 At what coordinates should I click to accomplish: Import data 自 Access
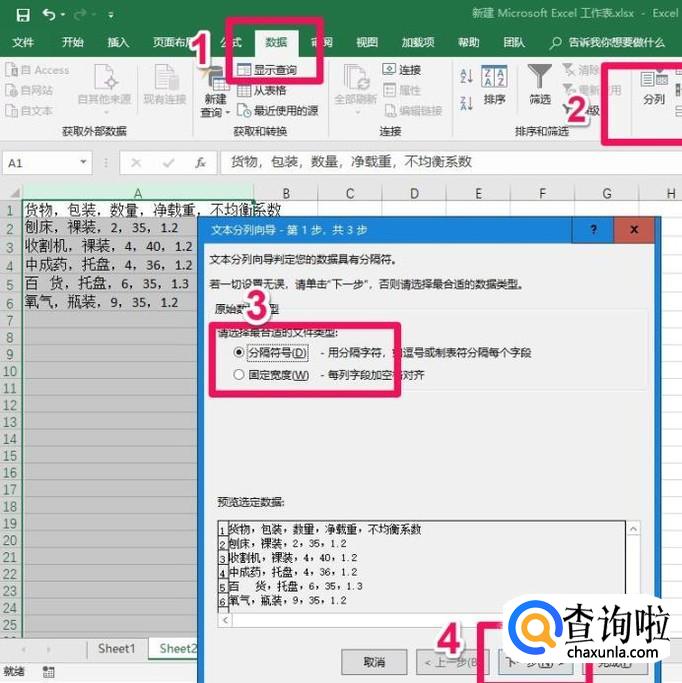coord(38,70)
